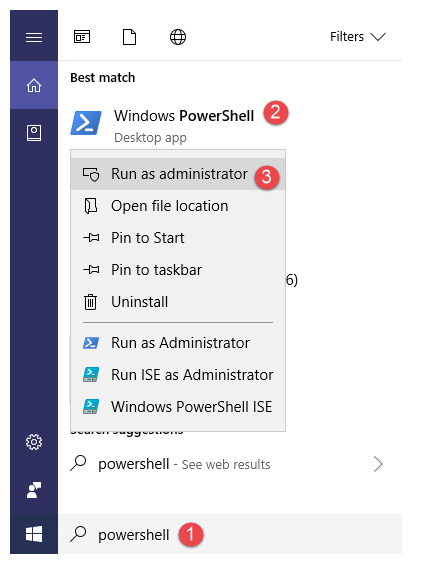Open the Notebook icon in sidebar
The width and height of the screenshot is (429, 565).
pos(34,133)
